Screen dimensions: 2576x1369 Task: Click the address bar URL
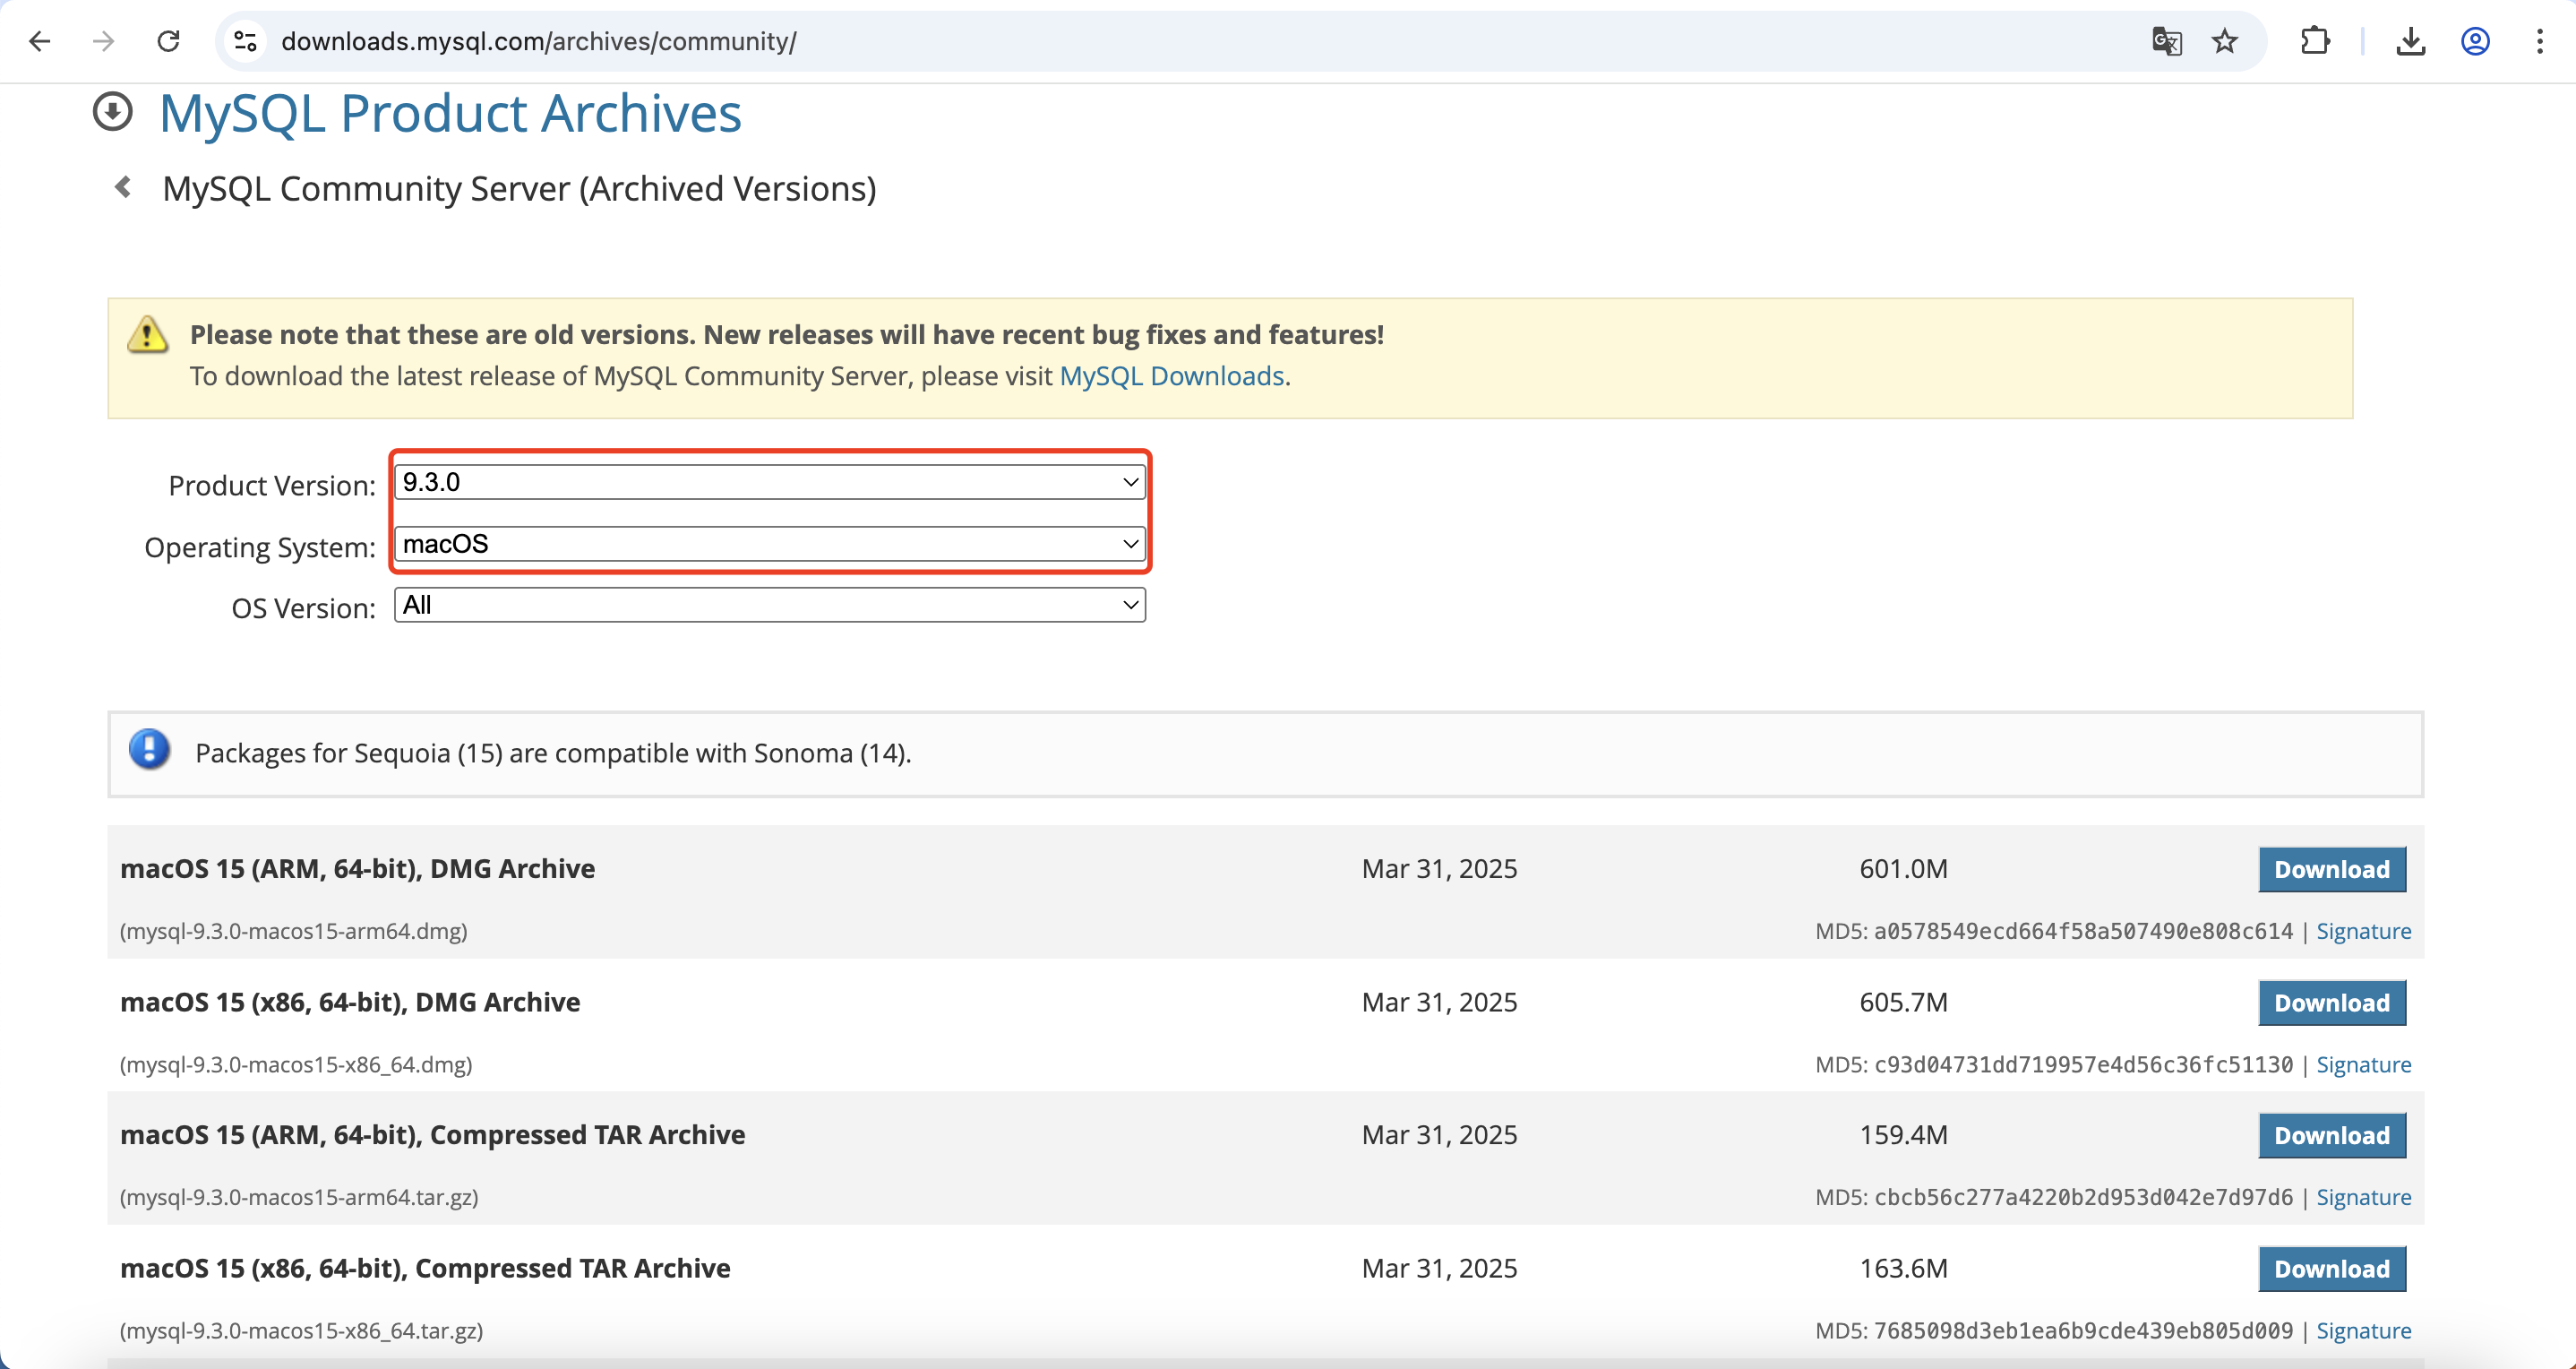click(x=539, y=41)
